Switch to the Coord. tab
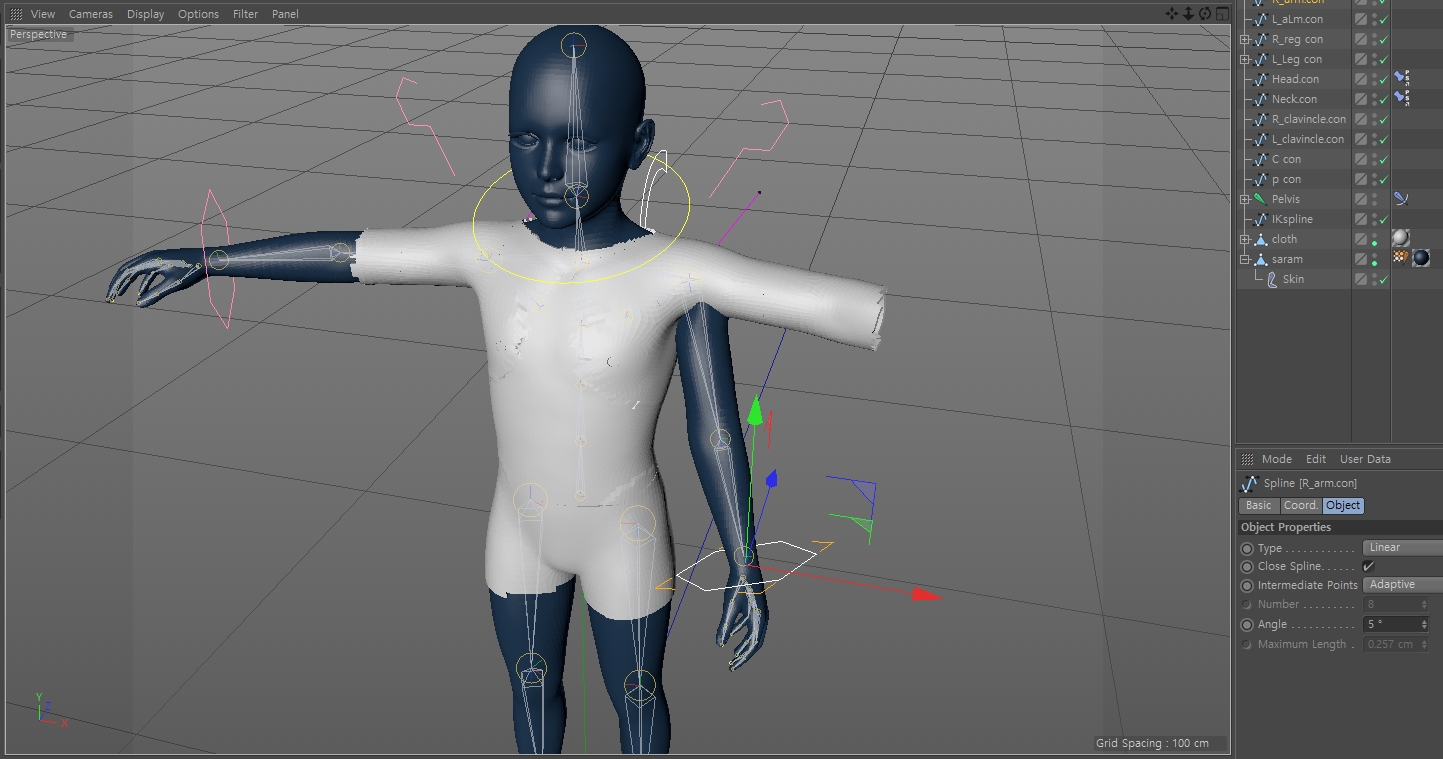Screen dimensions: 1443x759 pos(1301,505)
